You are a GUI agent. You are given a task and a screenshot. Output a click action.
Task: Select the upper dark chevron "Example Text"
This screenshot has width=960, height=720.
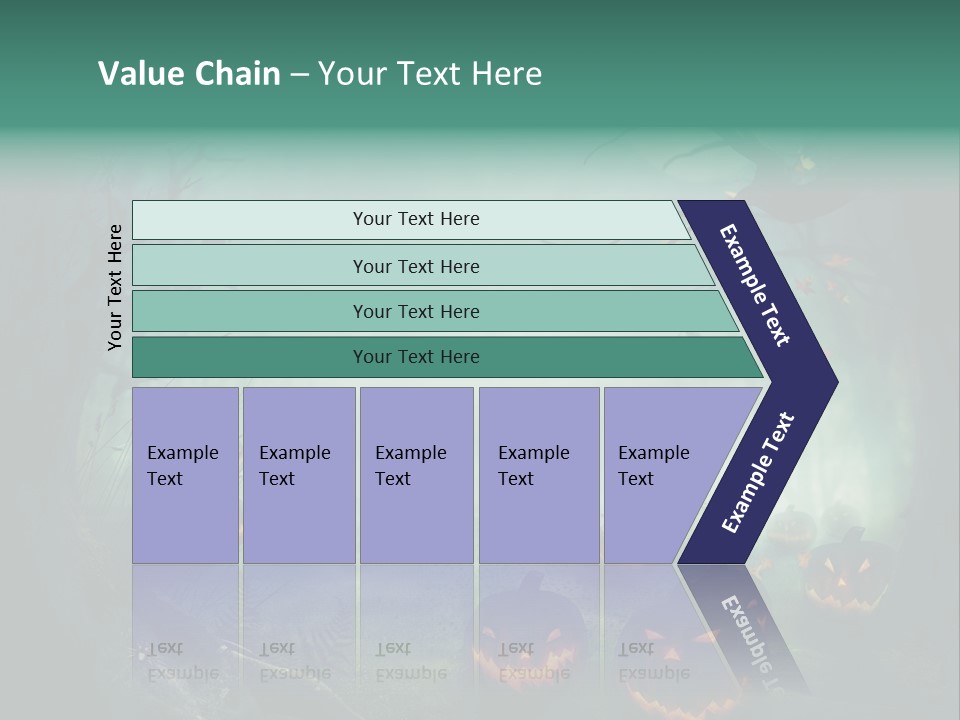click(756, 285)
